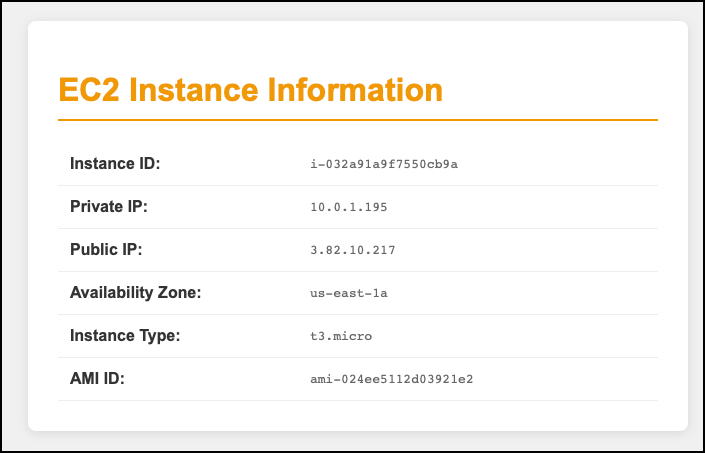The width and height of the screenshot is (705, 453).
Task: Click the 'Public IP:' label
Action: pos(106,250)
